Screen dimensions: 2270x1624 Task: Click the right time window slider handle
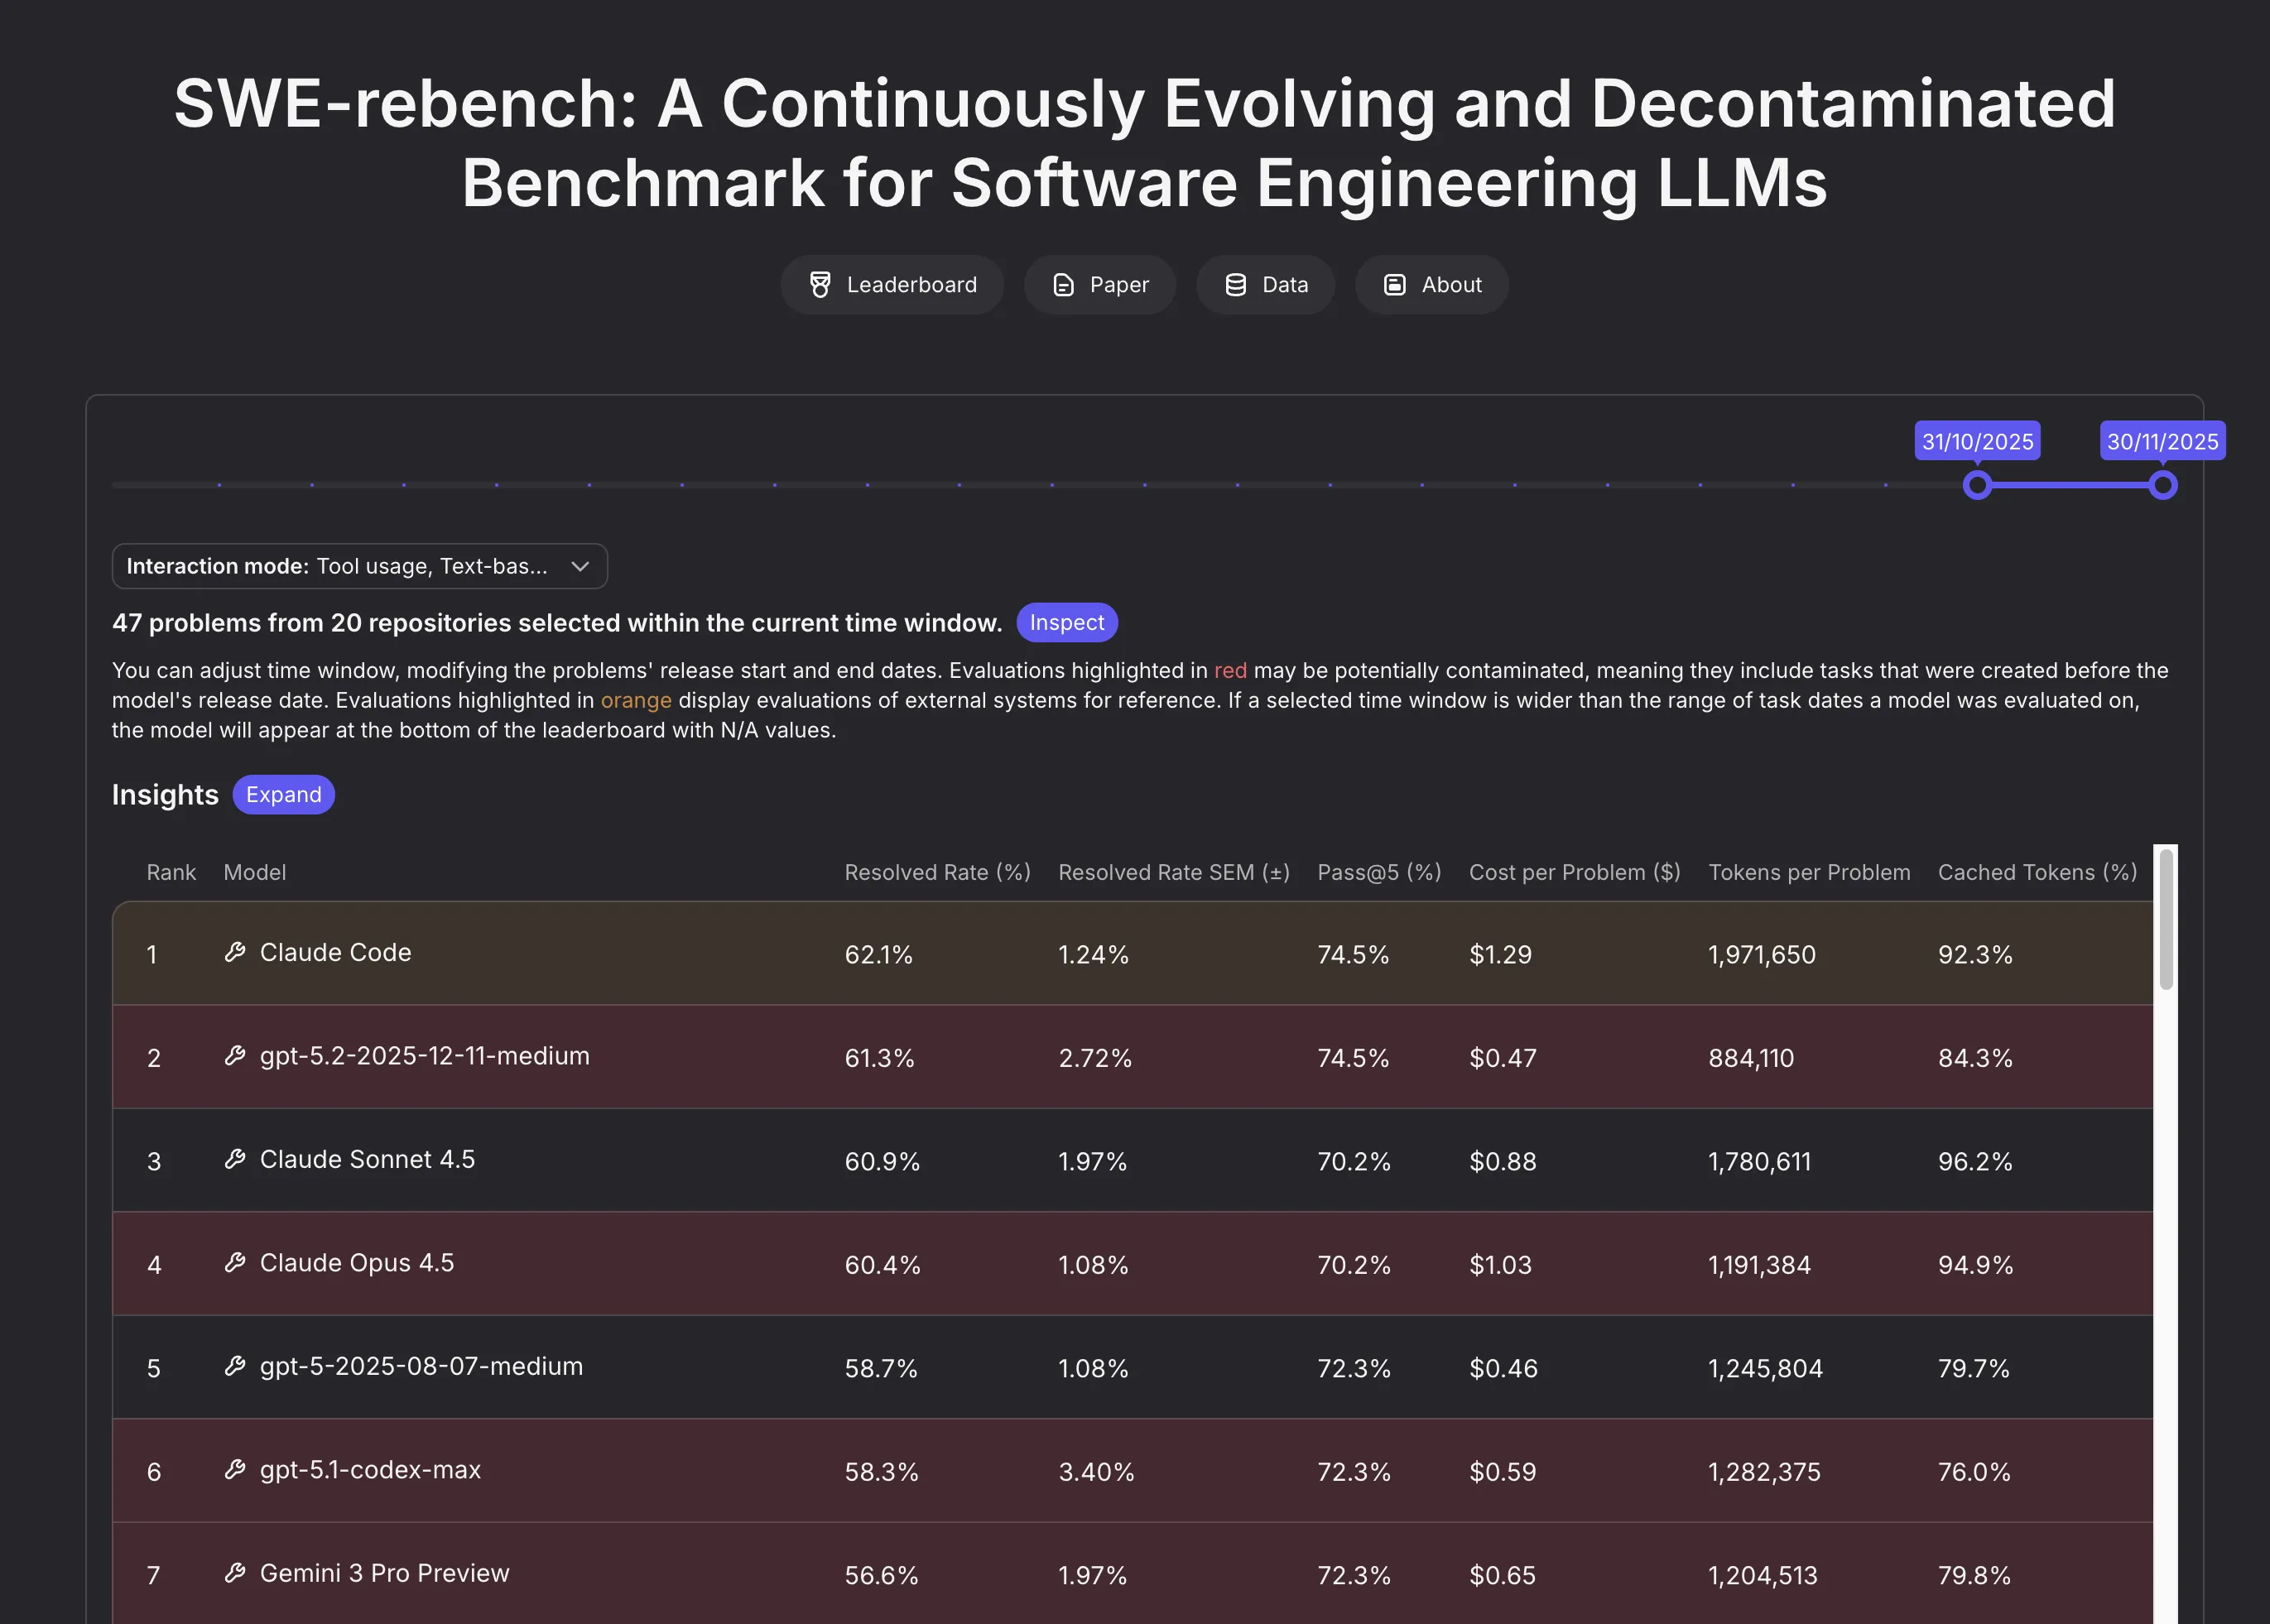[x=2162, y=485]
